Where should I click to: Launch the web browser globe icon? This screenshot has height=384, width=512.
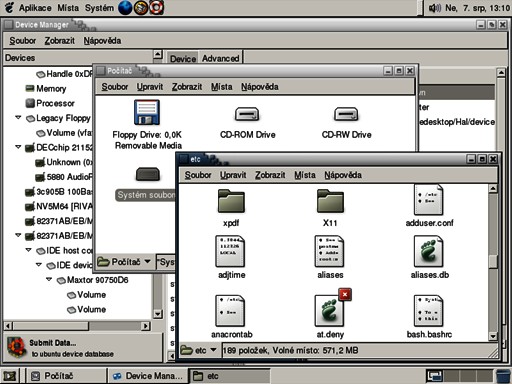click(x=125, y=8)
